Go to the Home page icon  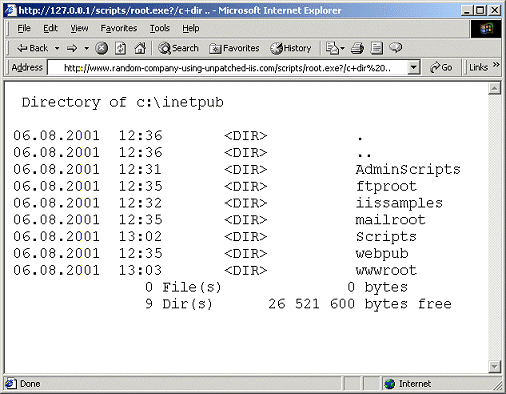point(140,48)
